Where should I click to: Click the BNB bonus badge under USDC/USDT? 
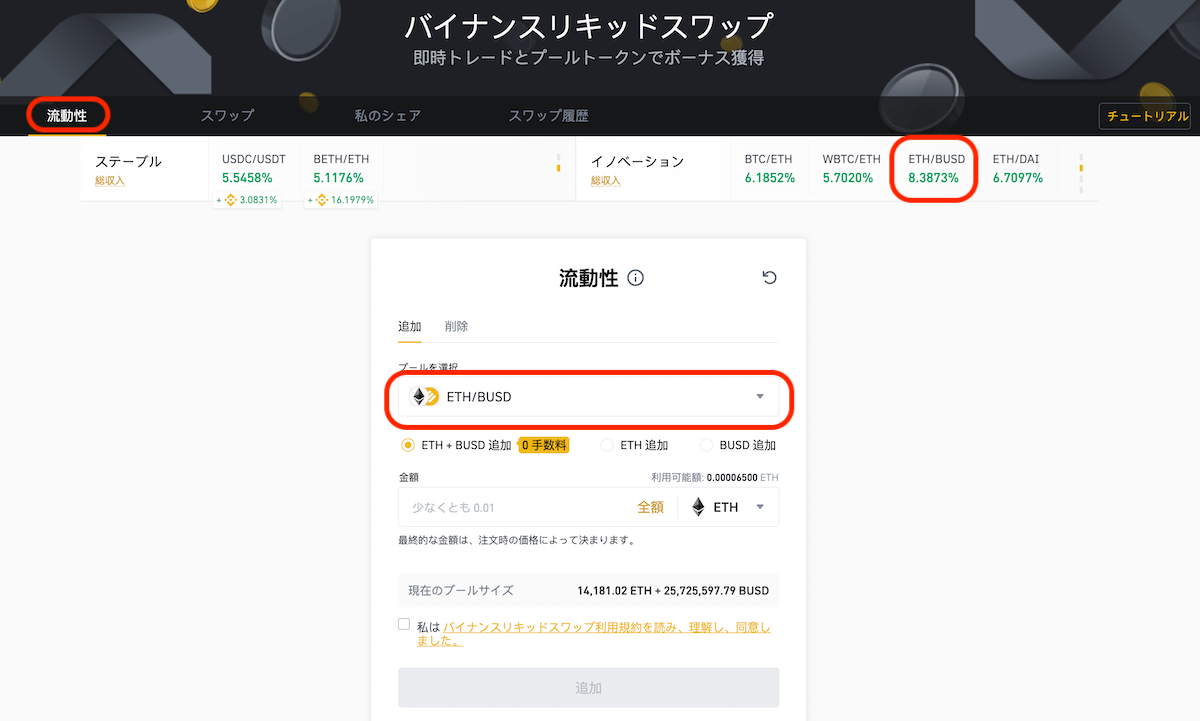tap(248, 200)
